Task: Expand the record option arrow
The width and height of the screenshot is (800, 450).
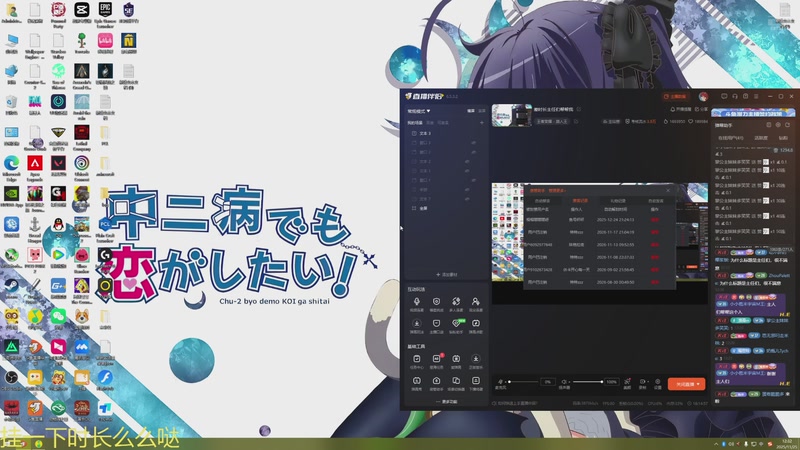Action: 647,382
